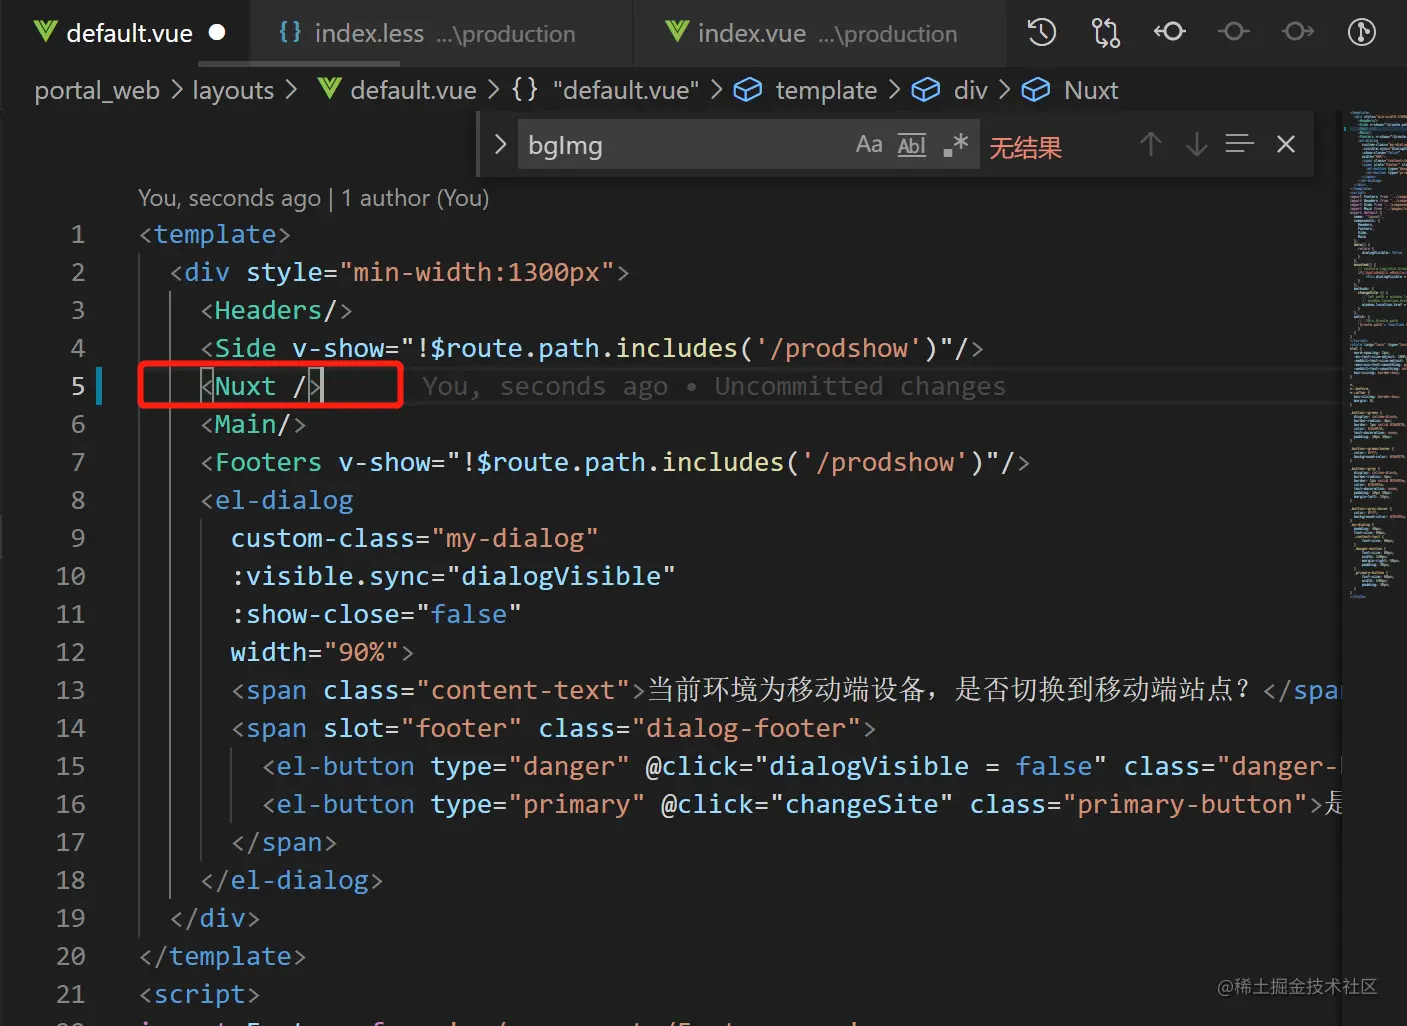Click the compare changes branch icon

click(x=1105, y=33)
